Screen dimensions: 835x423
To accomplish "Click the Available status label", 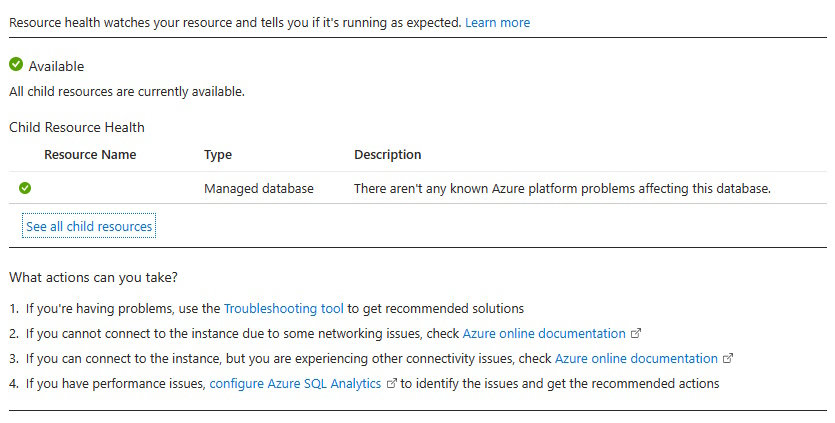I will pyautogui.click(x=56, y=66).
